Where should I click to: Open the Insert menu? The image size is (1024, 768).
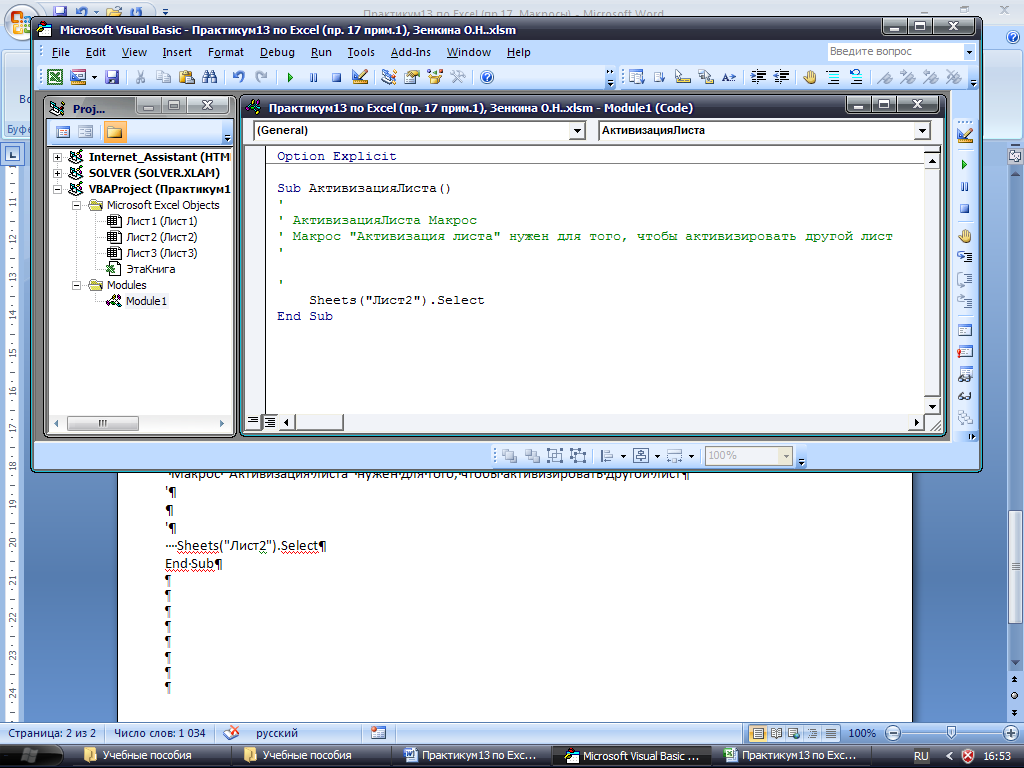click(x=177, y=52)
